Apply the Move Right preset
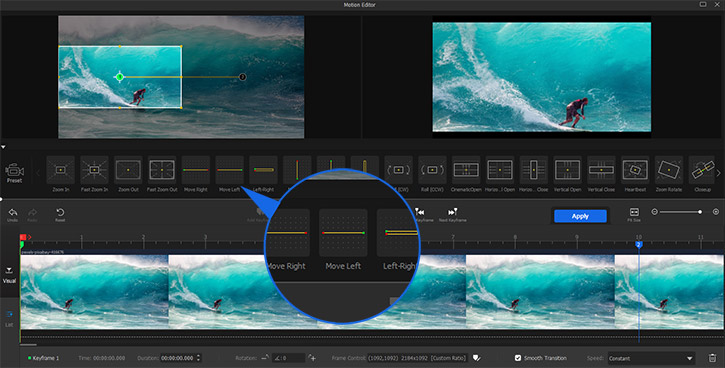The height and width of the screenshot is (368, 725). (196, 170)
